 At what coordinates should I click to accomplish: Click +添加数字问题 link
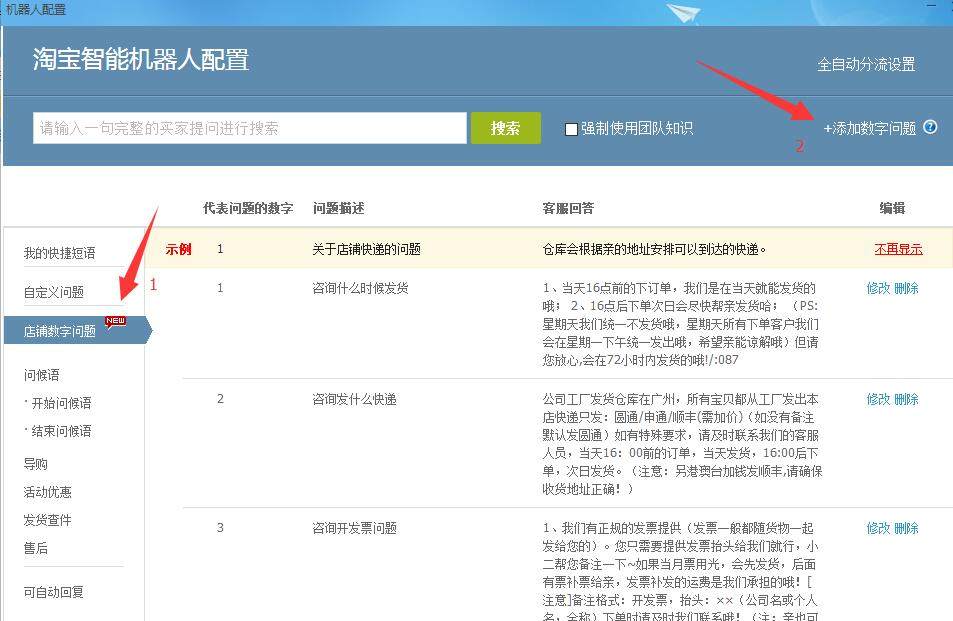869,128
